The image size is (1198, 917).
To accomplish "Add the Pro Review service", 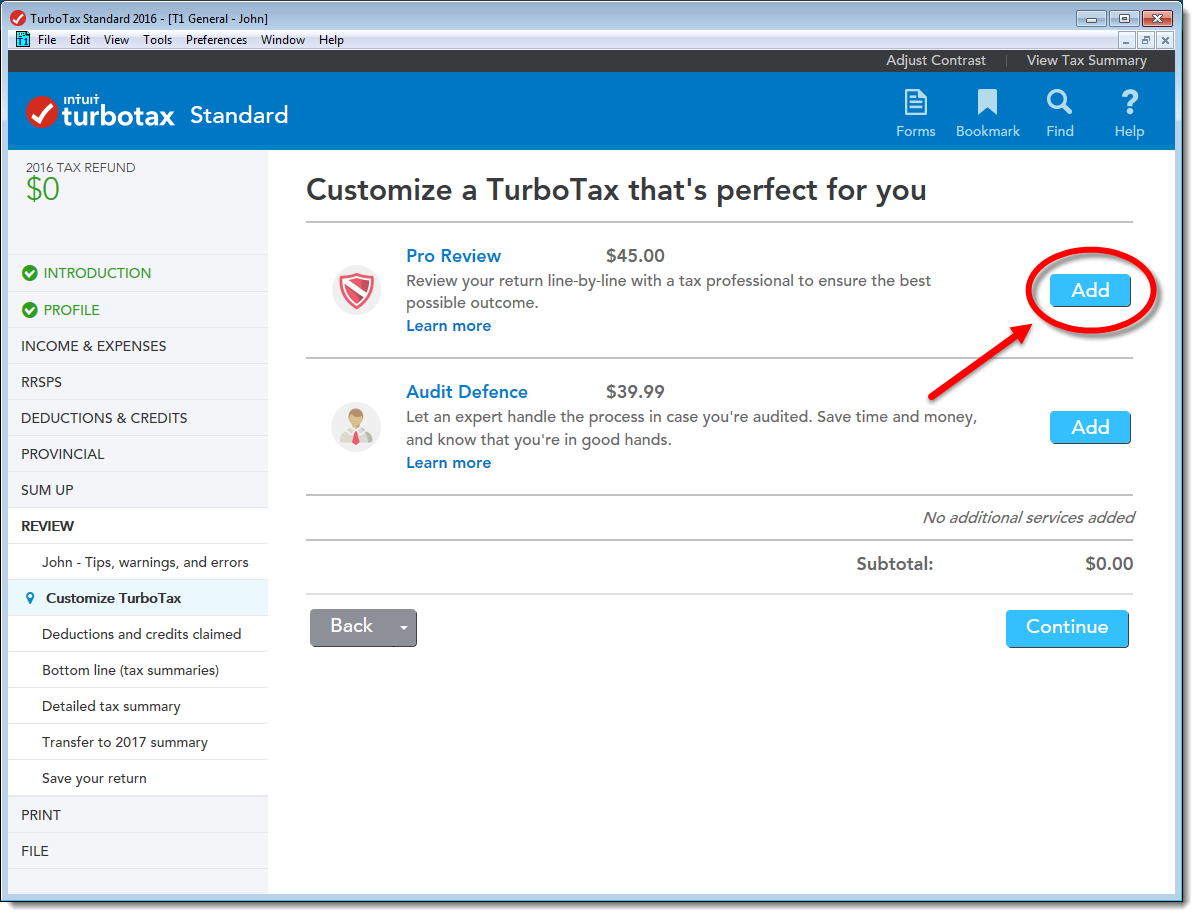I will click(1090, 290).
